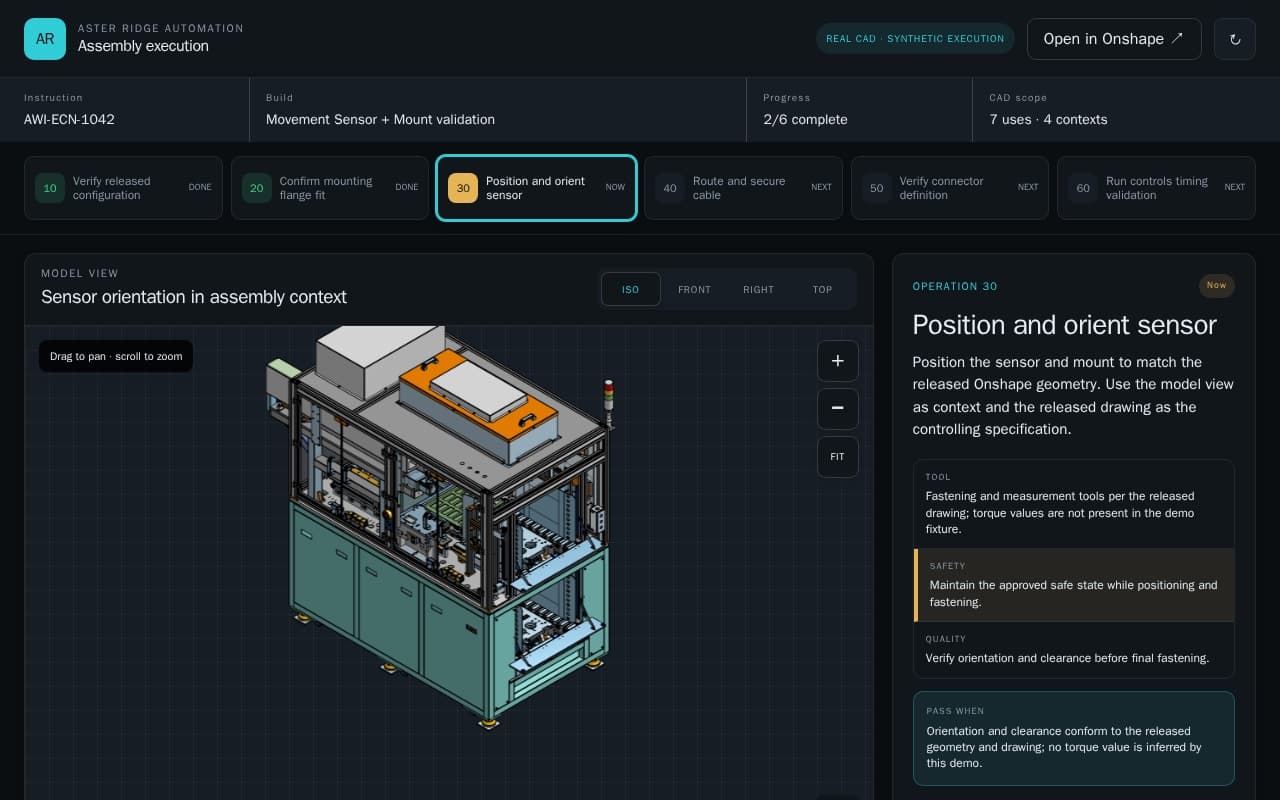Fit model to view with FIT
The height and width of the screenshot is (800, 1280).
click(838, 457)
